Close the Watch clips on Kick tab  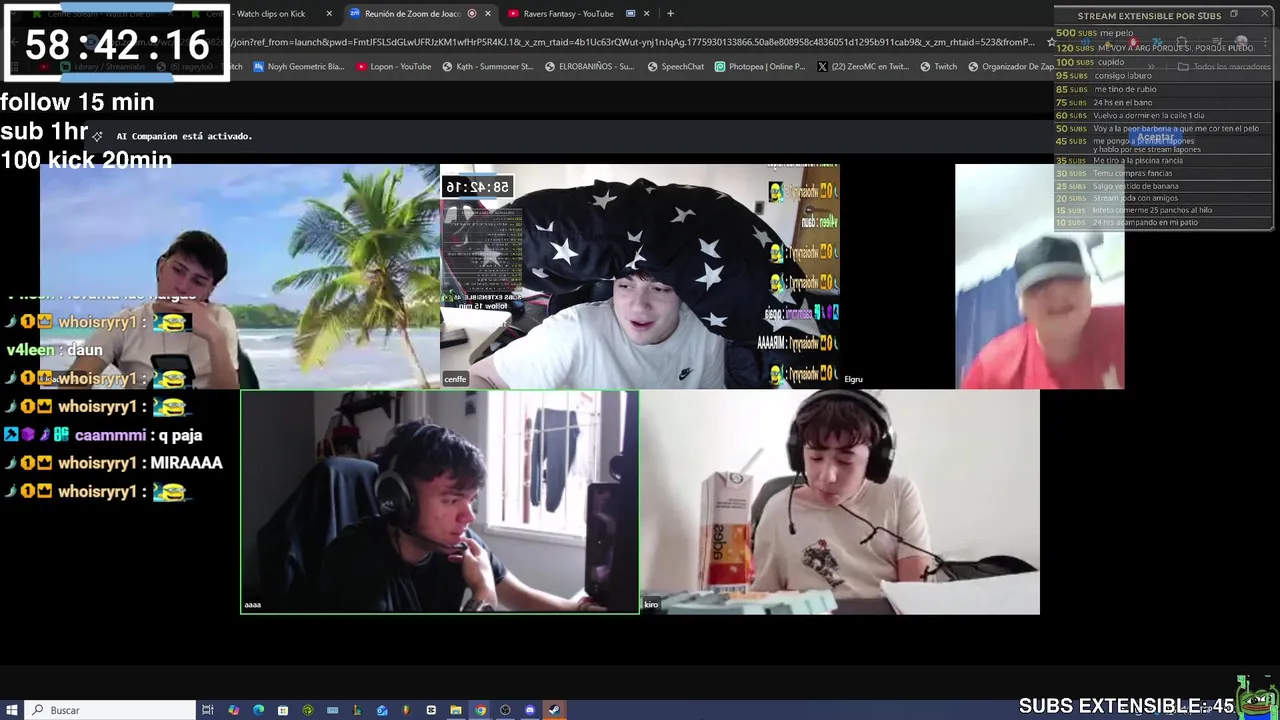[329, 14]
